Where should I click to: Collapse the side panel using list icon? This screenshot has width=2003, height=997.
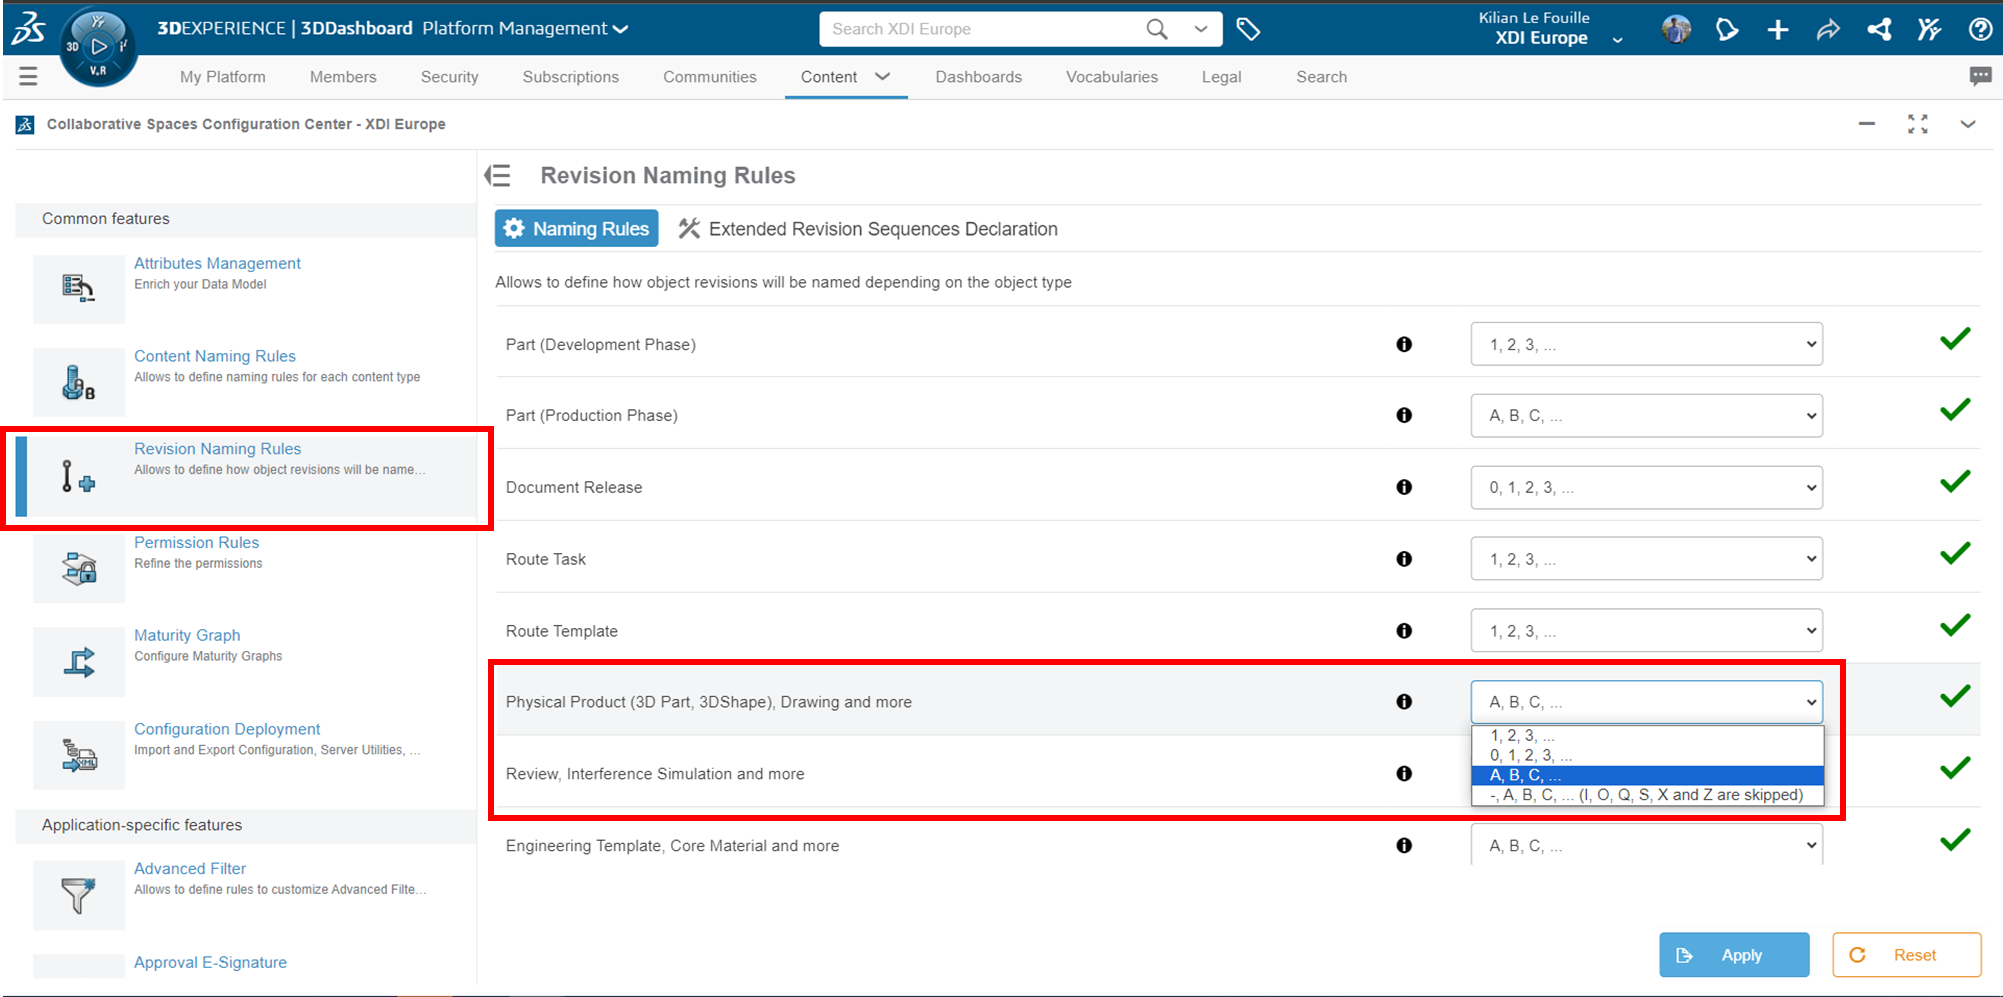(498, 176)
